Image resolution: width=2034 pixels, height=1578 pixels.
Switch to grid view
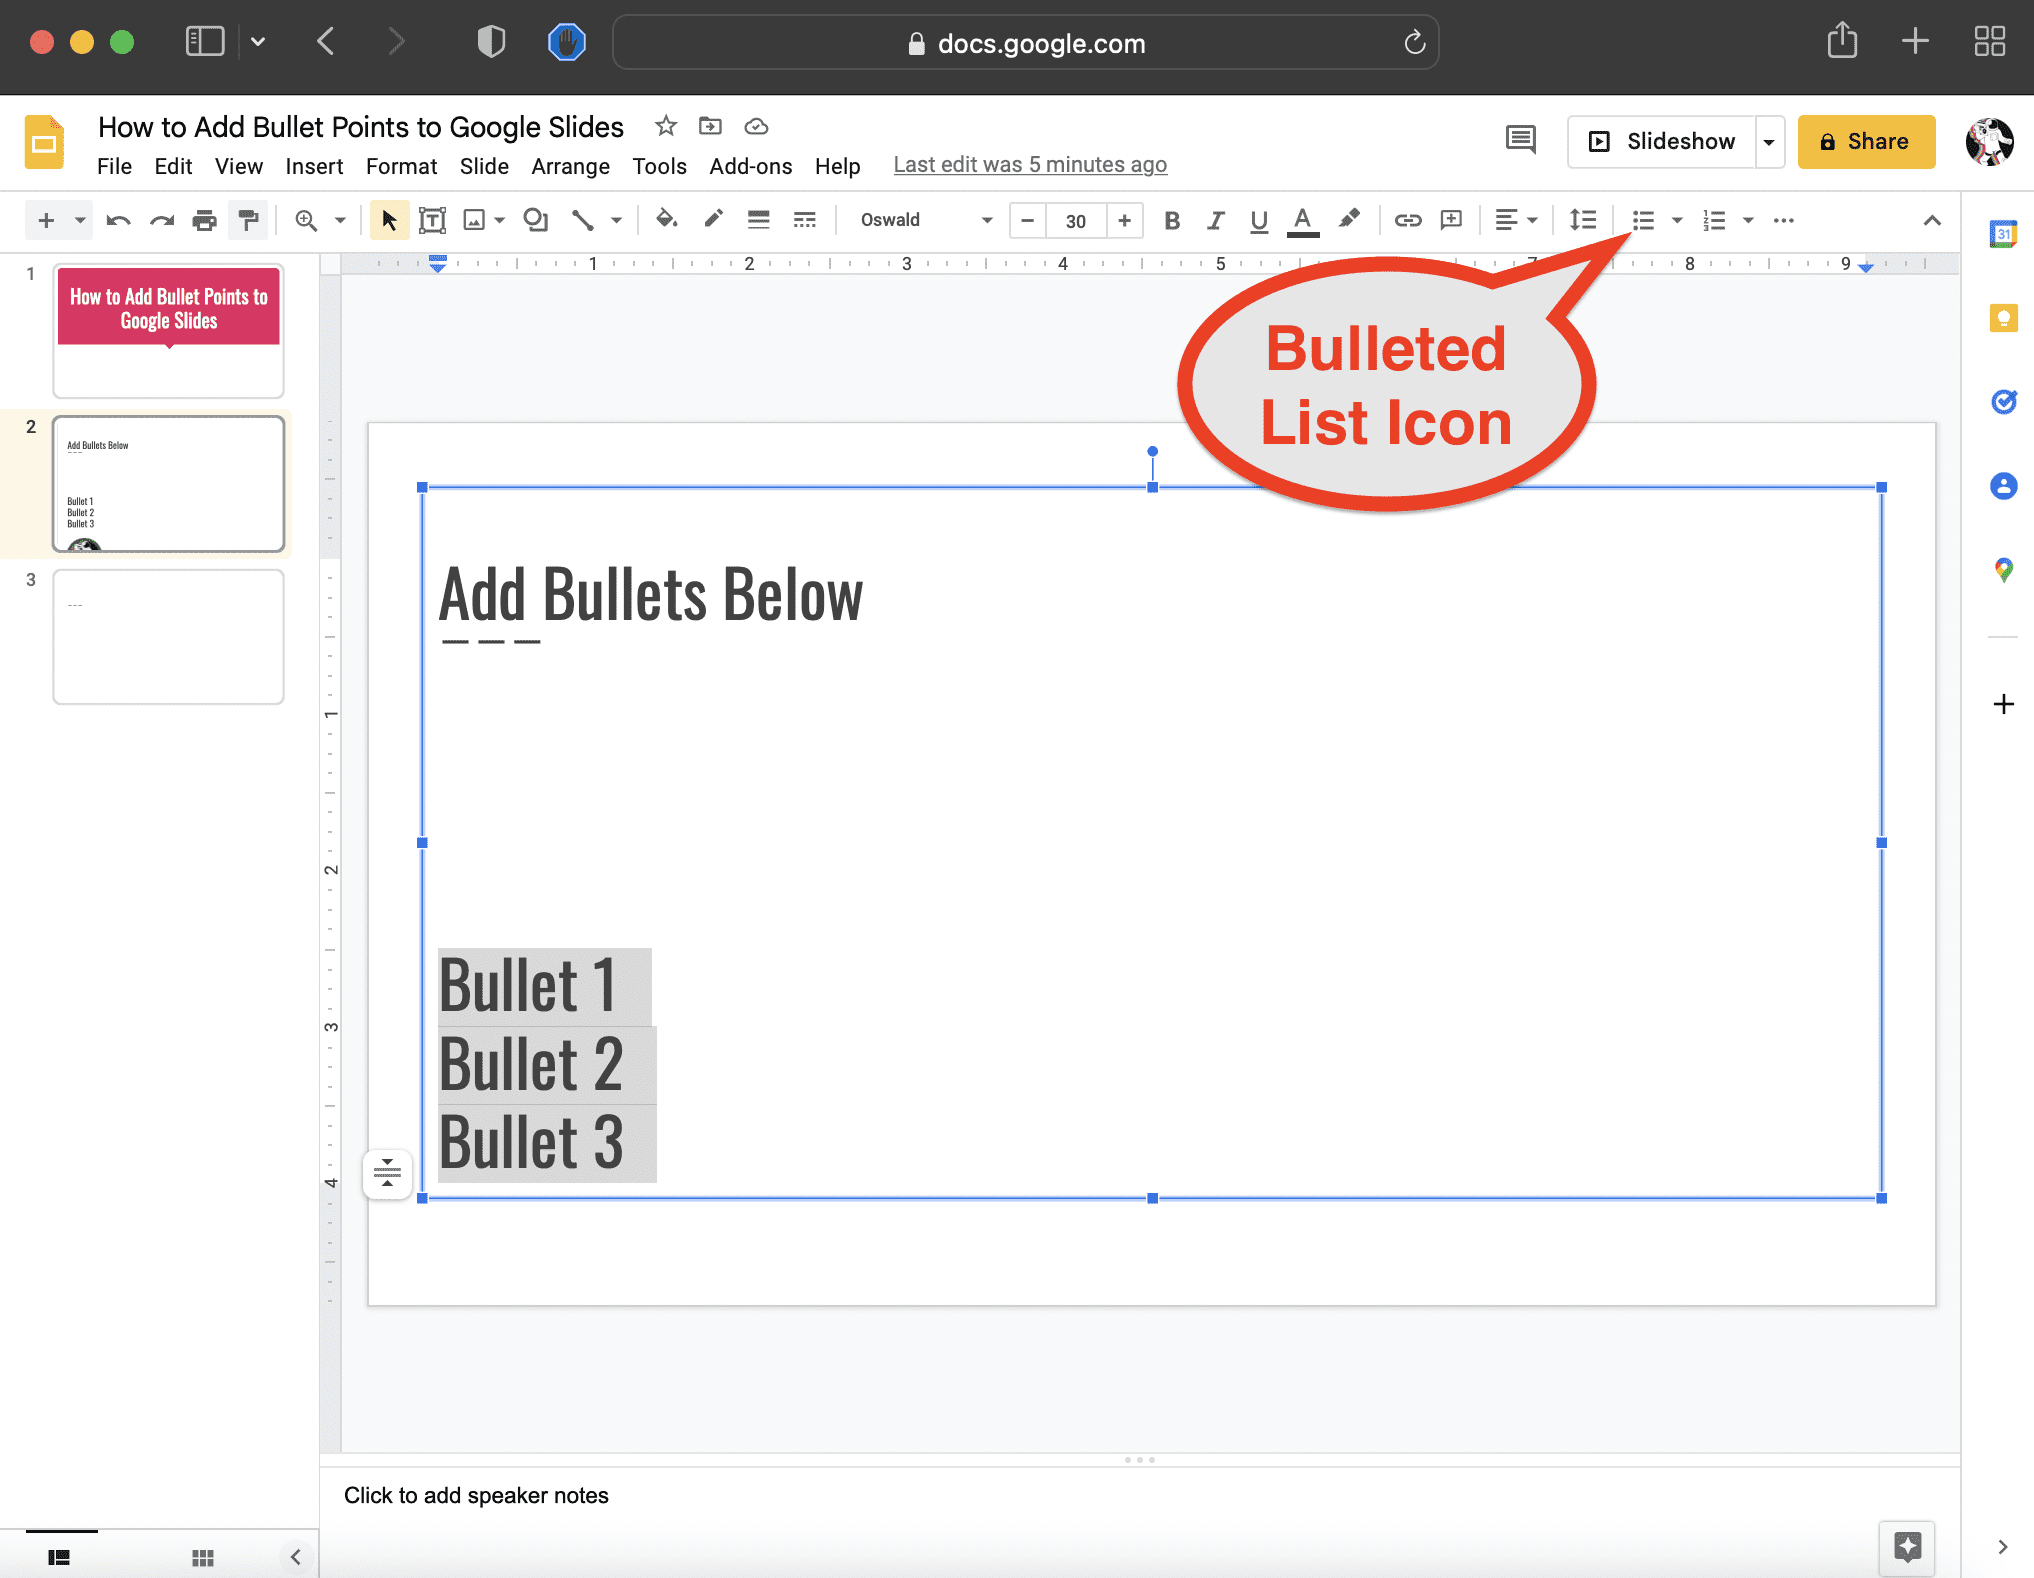coord(203,1557)
